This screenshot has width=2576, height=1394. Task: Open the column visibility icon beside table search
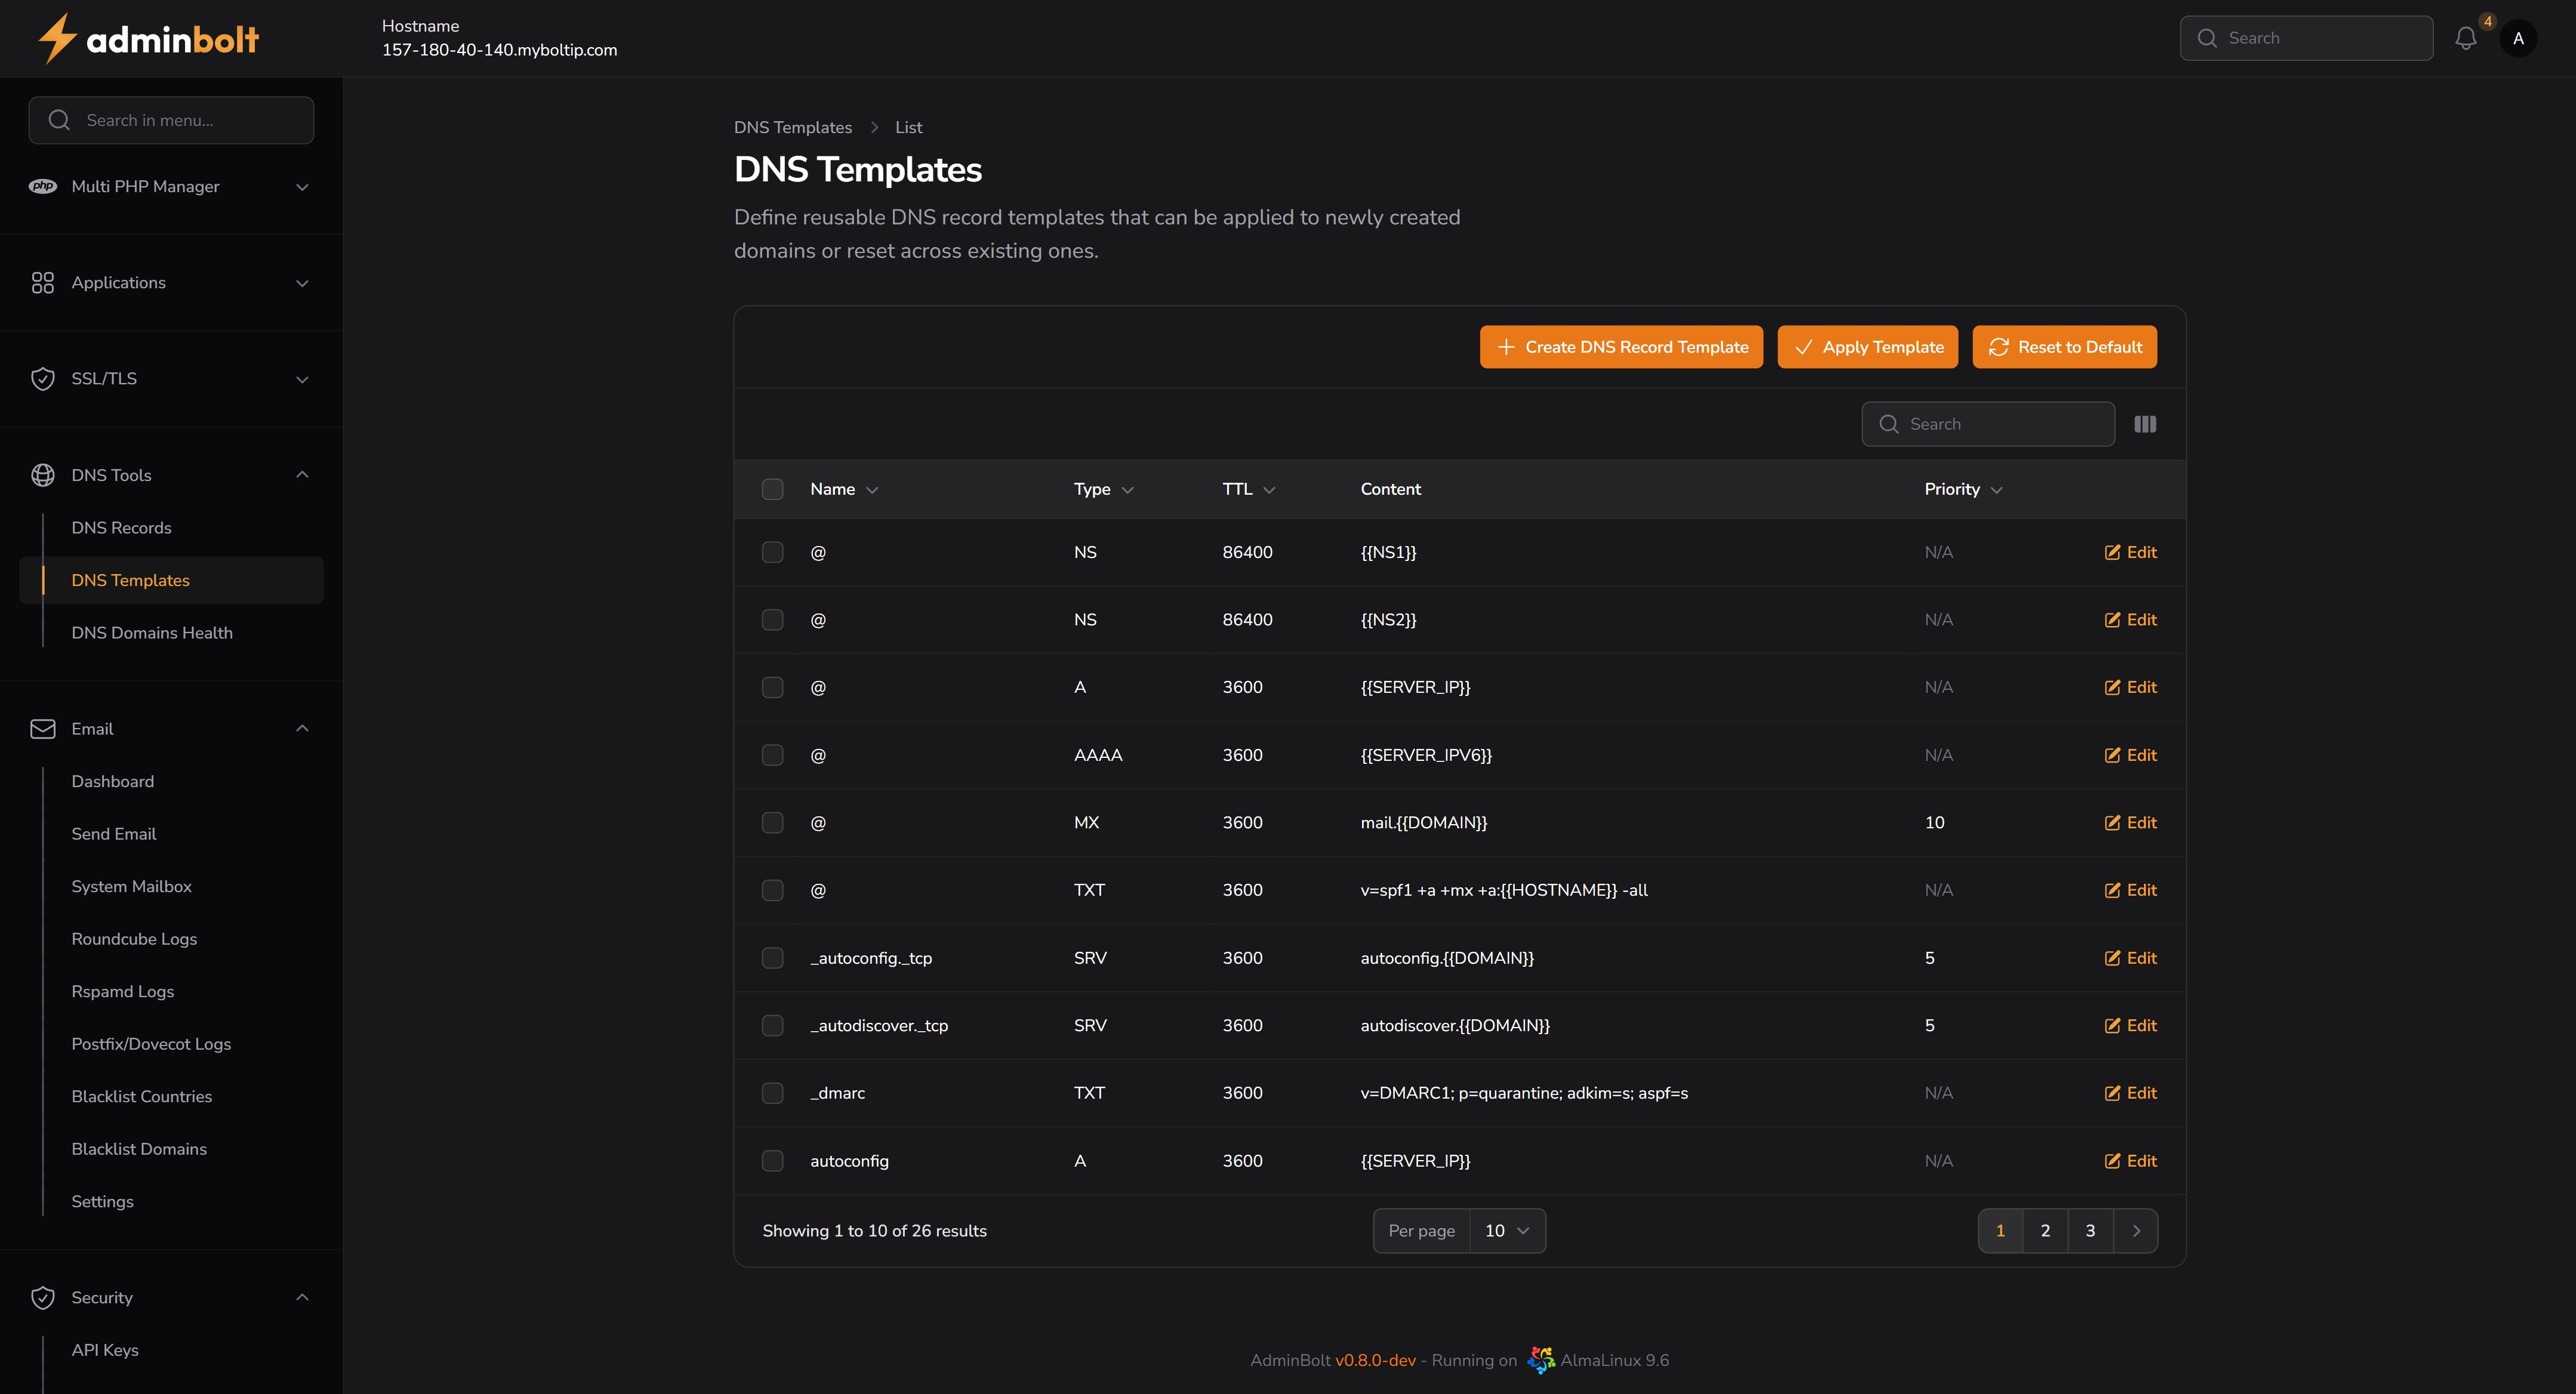[x=2146, y=424]
